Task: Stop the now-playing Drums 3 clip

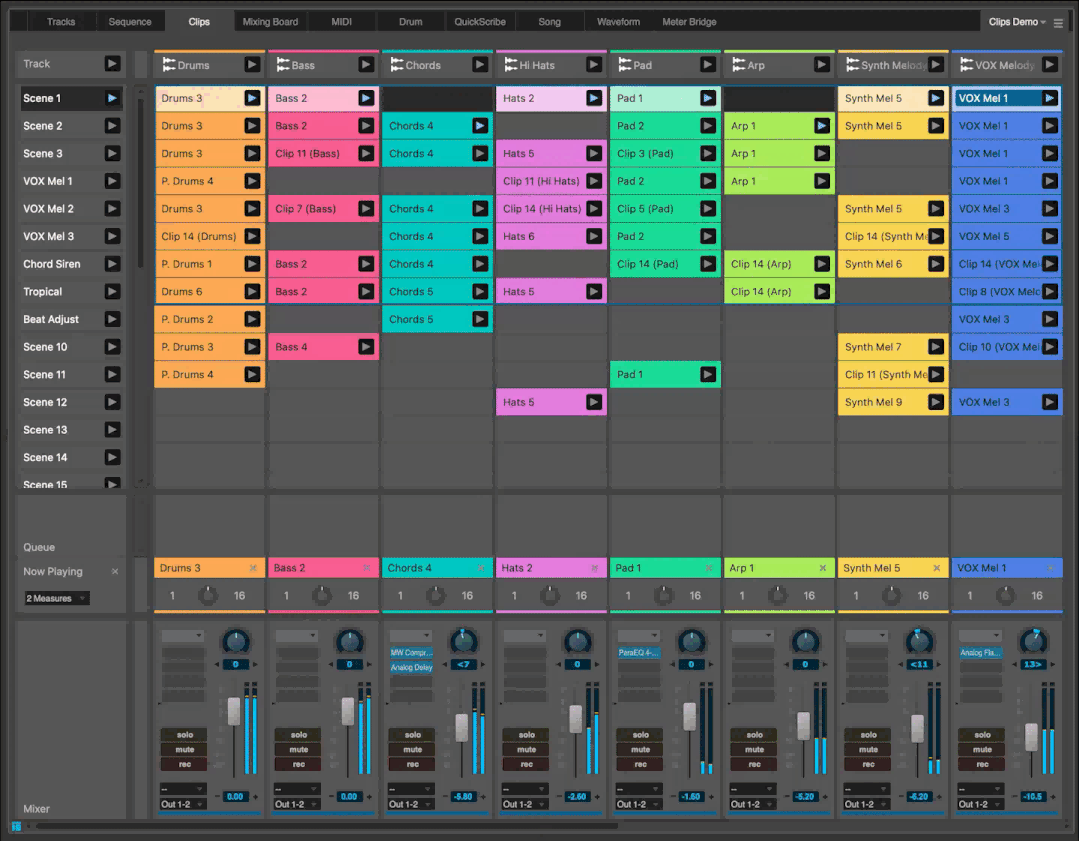Action: pos(253,568)
